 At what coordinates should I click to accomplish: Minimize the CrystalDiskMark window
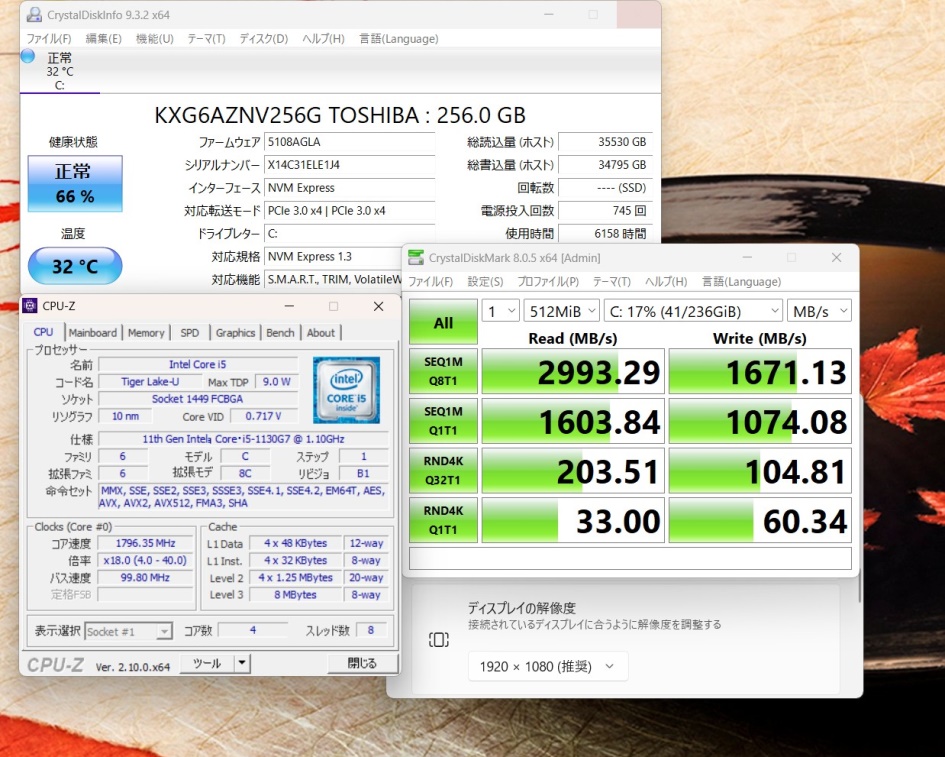point(747,257)
